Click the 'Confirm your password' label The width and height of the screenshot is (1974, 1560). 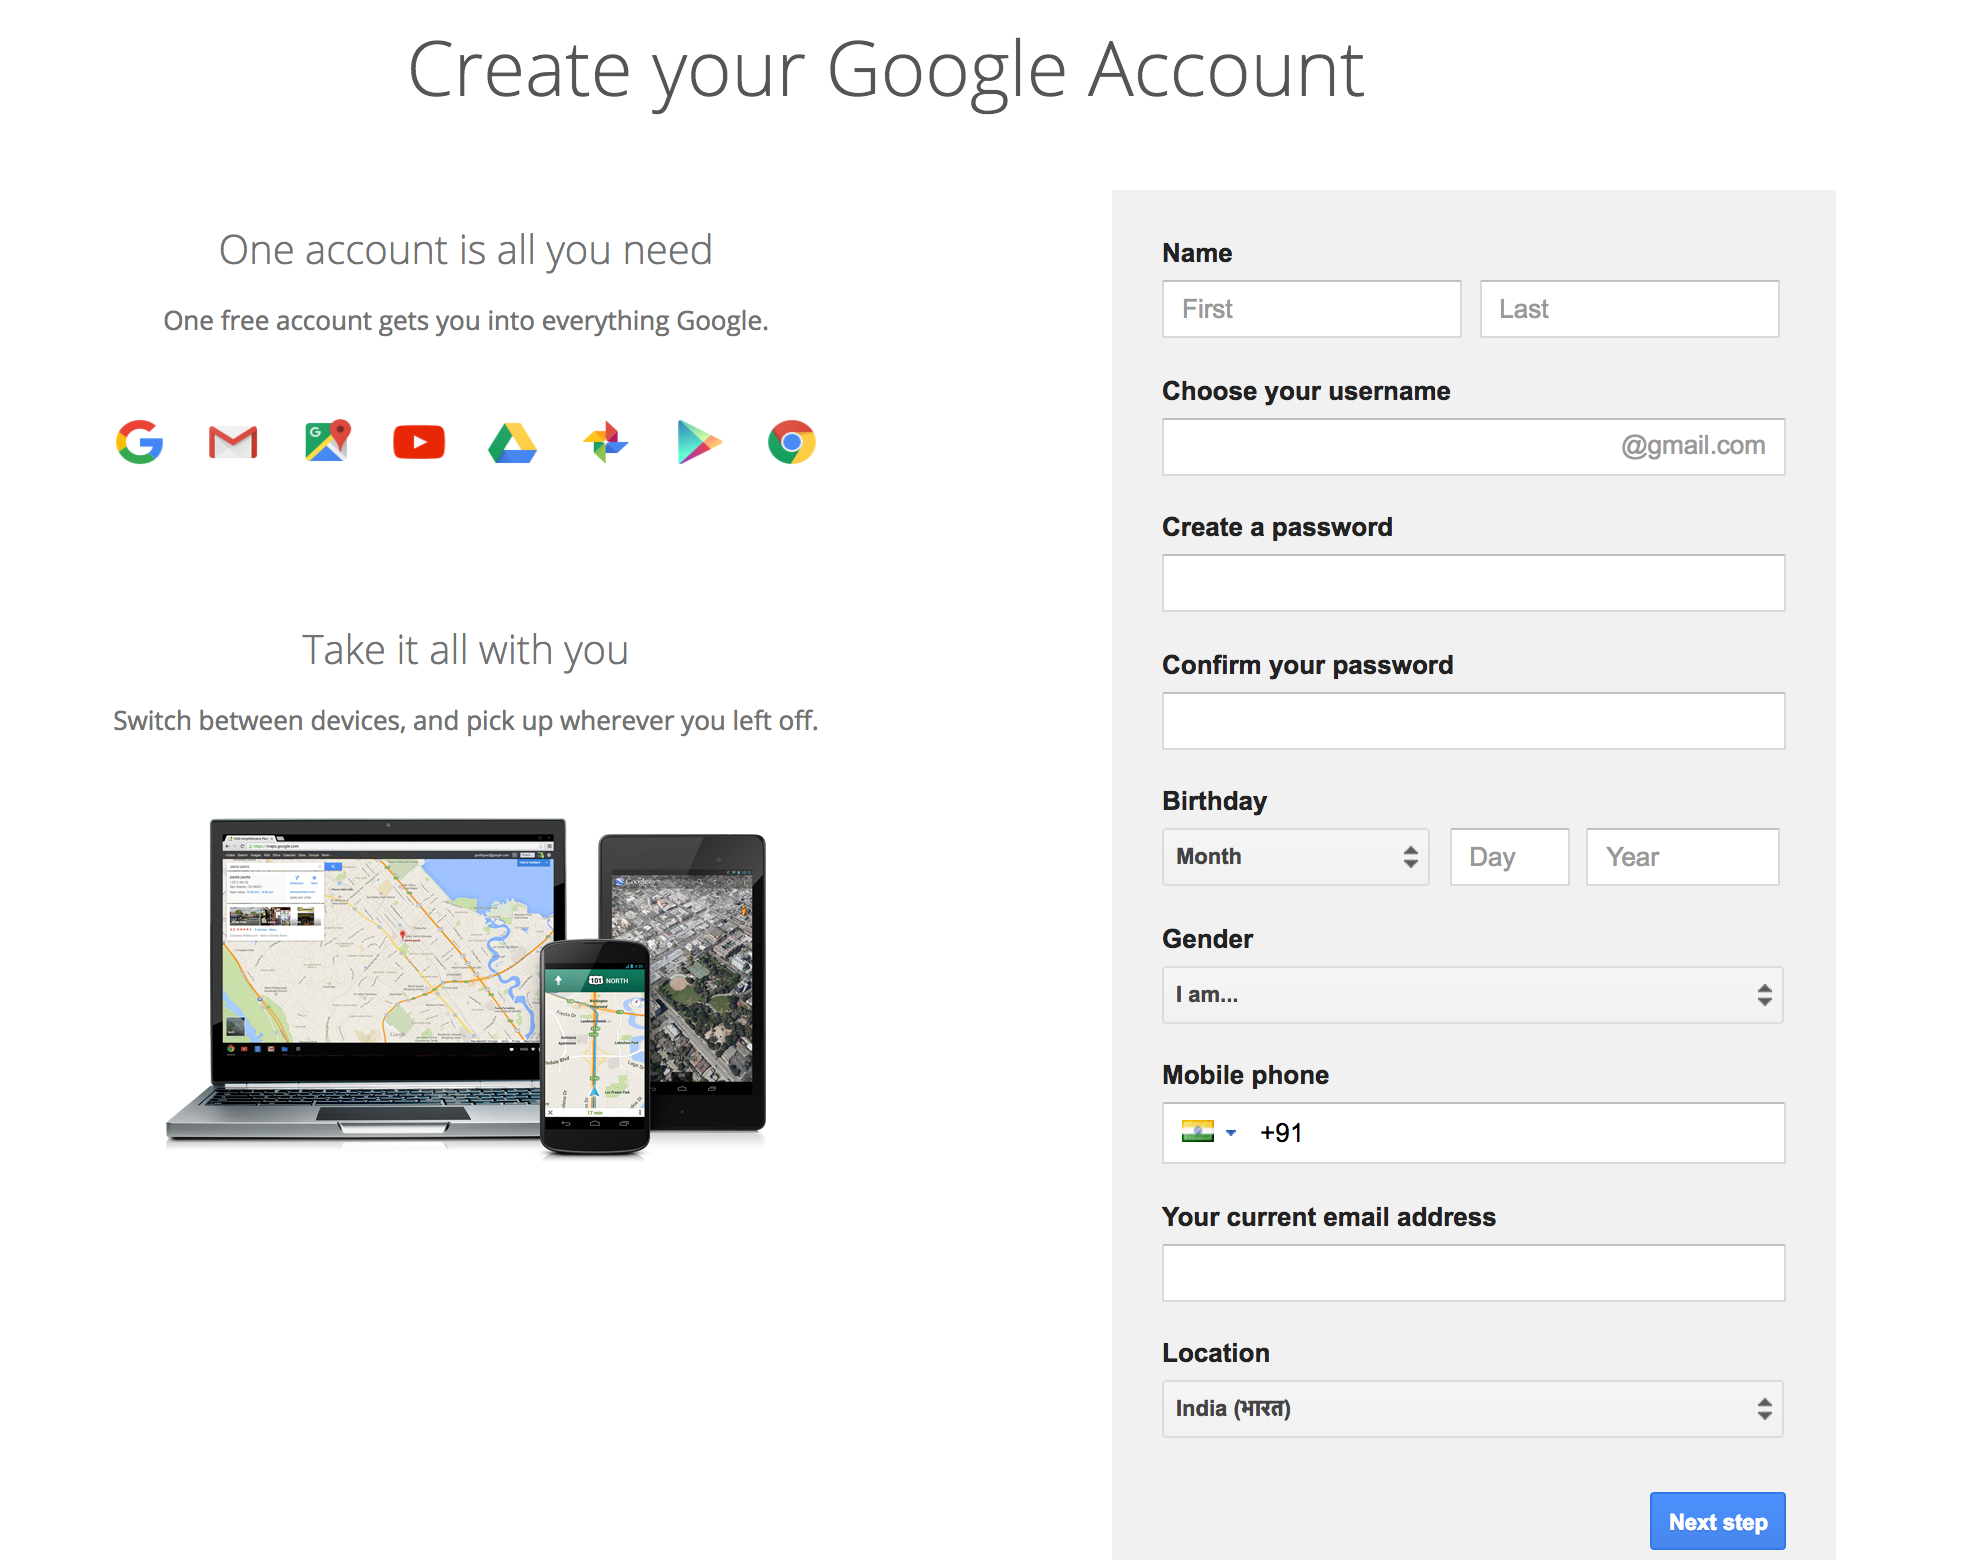(1308, 665)
